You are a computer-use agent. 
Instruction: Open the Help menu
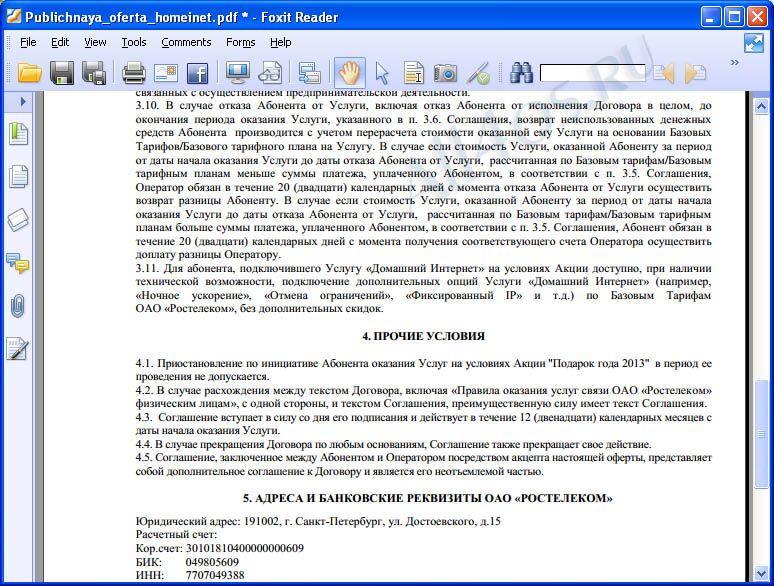coord(280,42)
